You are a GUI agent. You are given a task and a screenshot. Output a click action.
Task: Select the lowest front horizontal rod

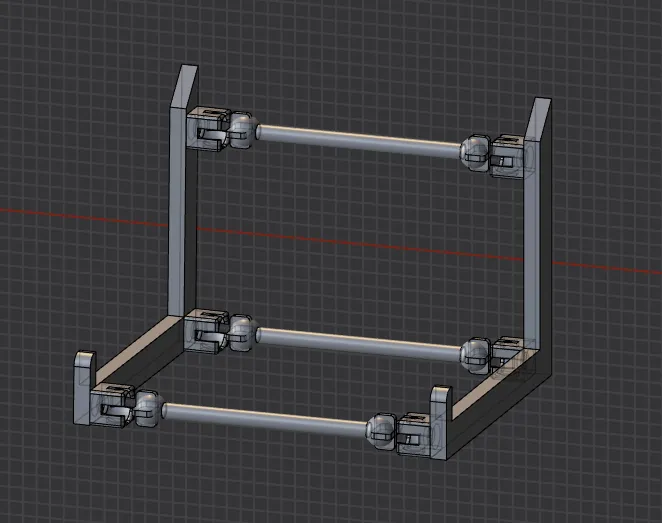265,419
